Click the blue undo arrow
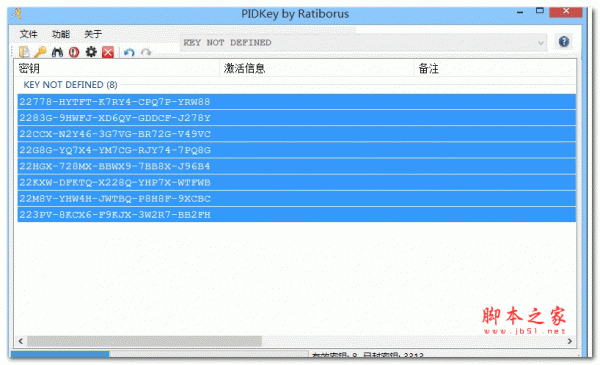 [129, 52]
